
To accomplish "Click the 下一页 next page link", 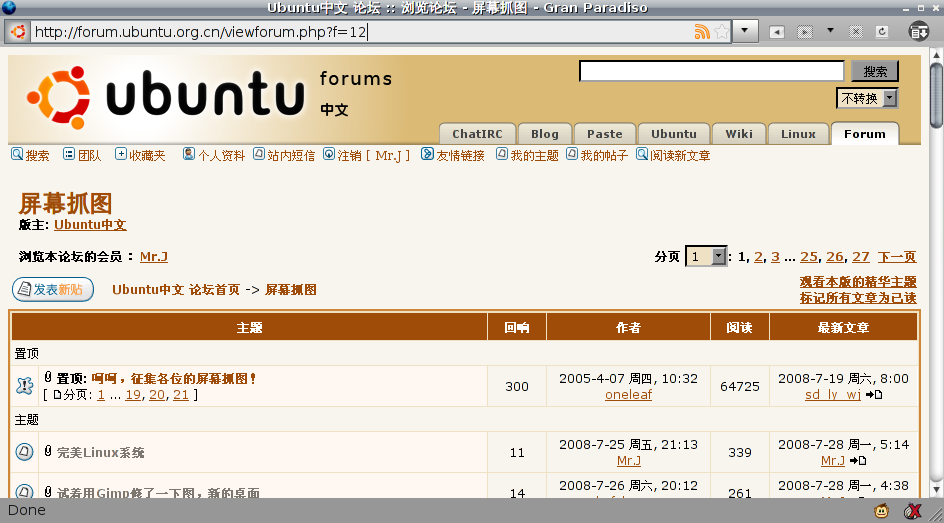I will point(896,257).
